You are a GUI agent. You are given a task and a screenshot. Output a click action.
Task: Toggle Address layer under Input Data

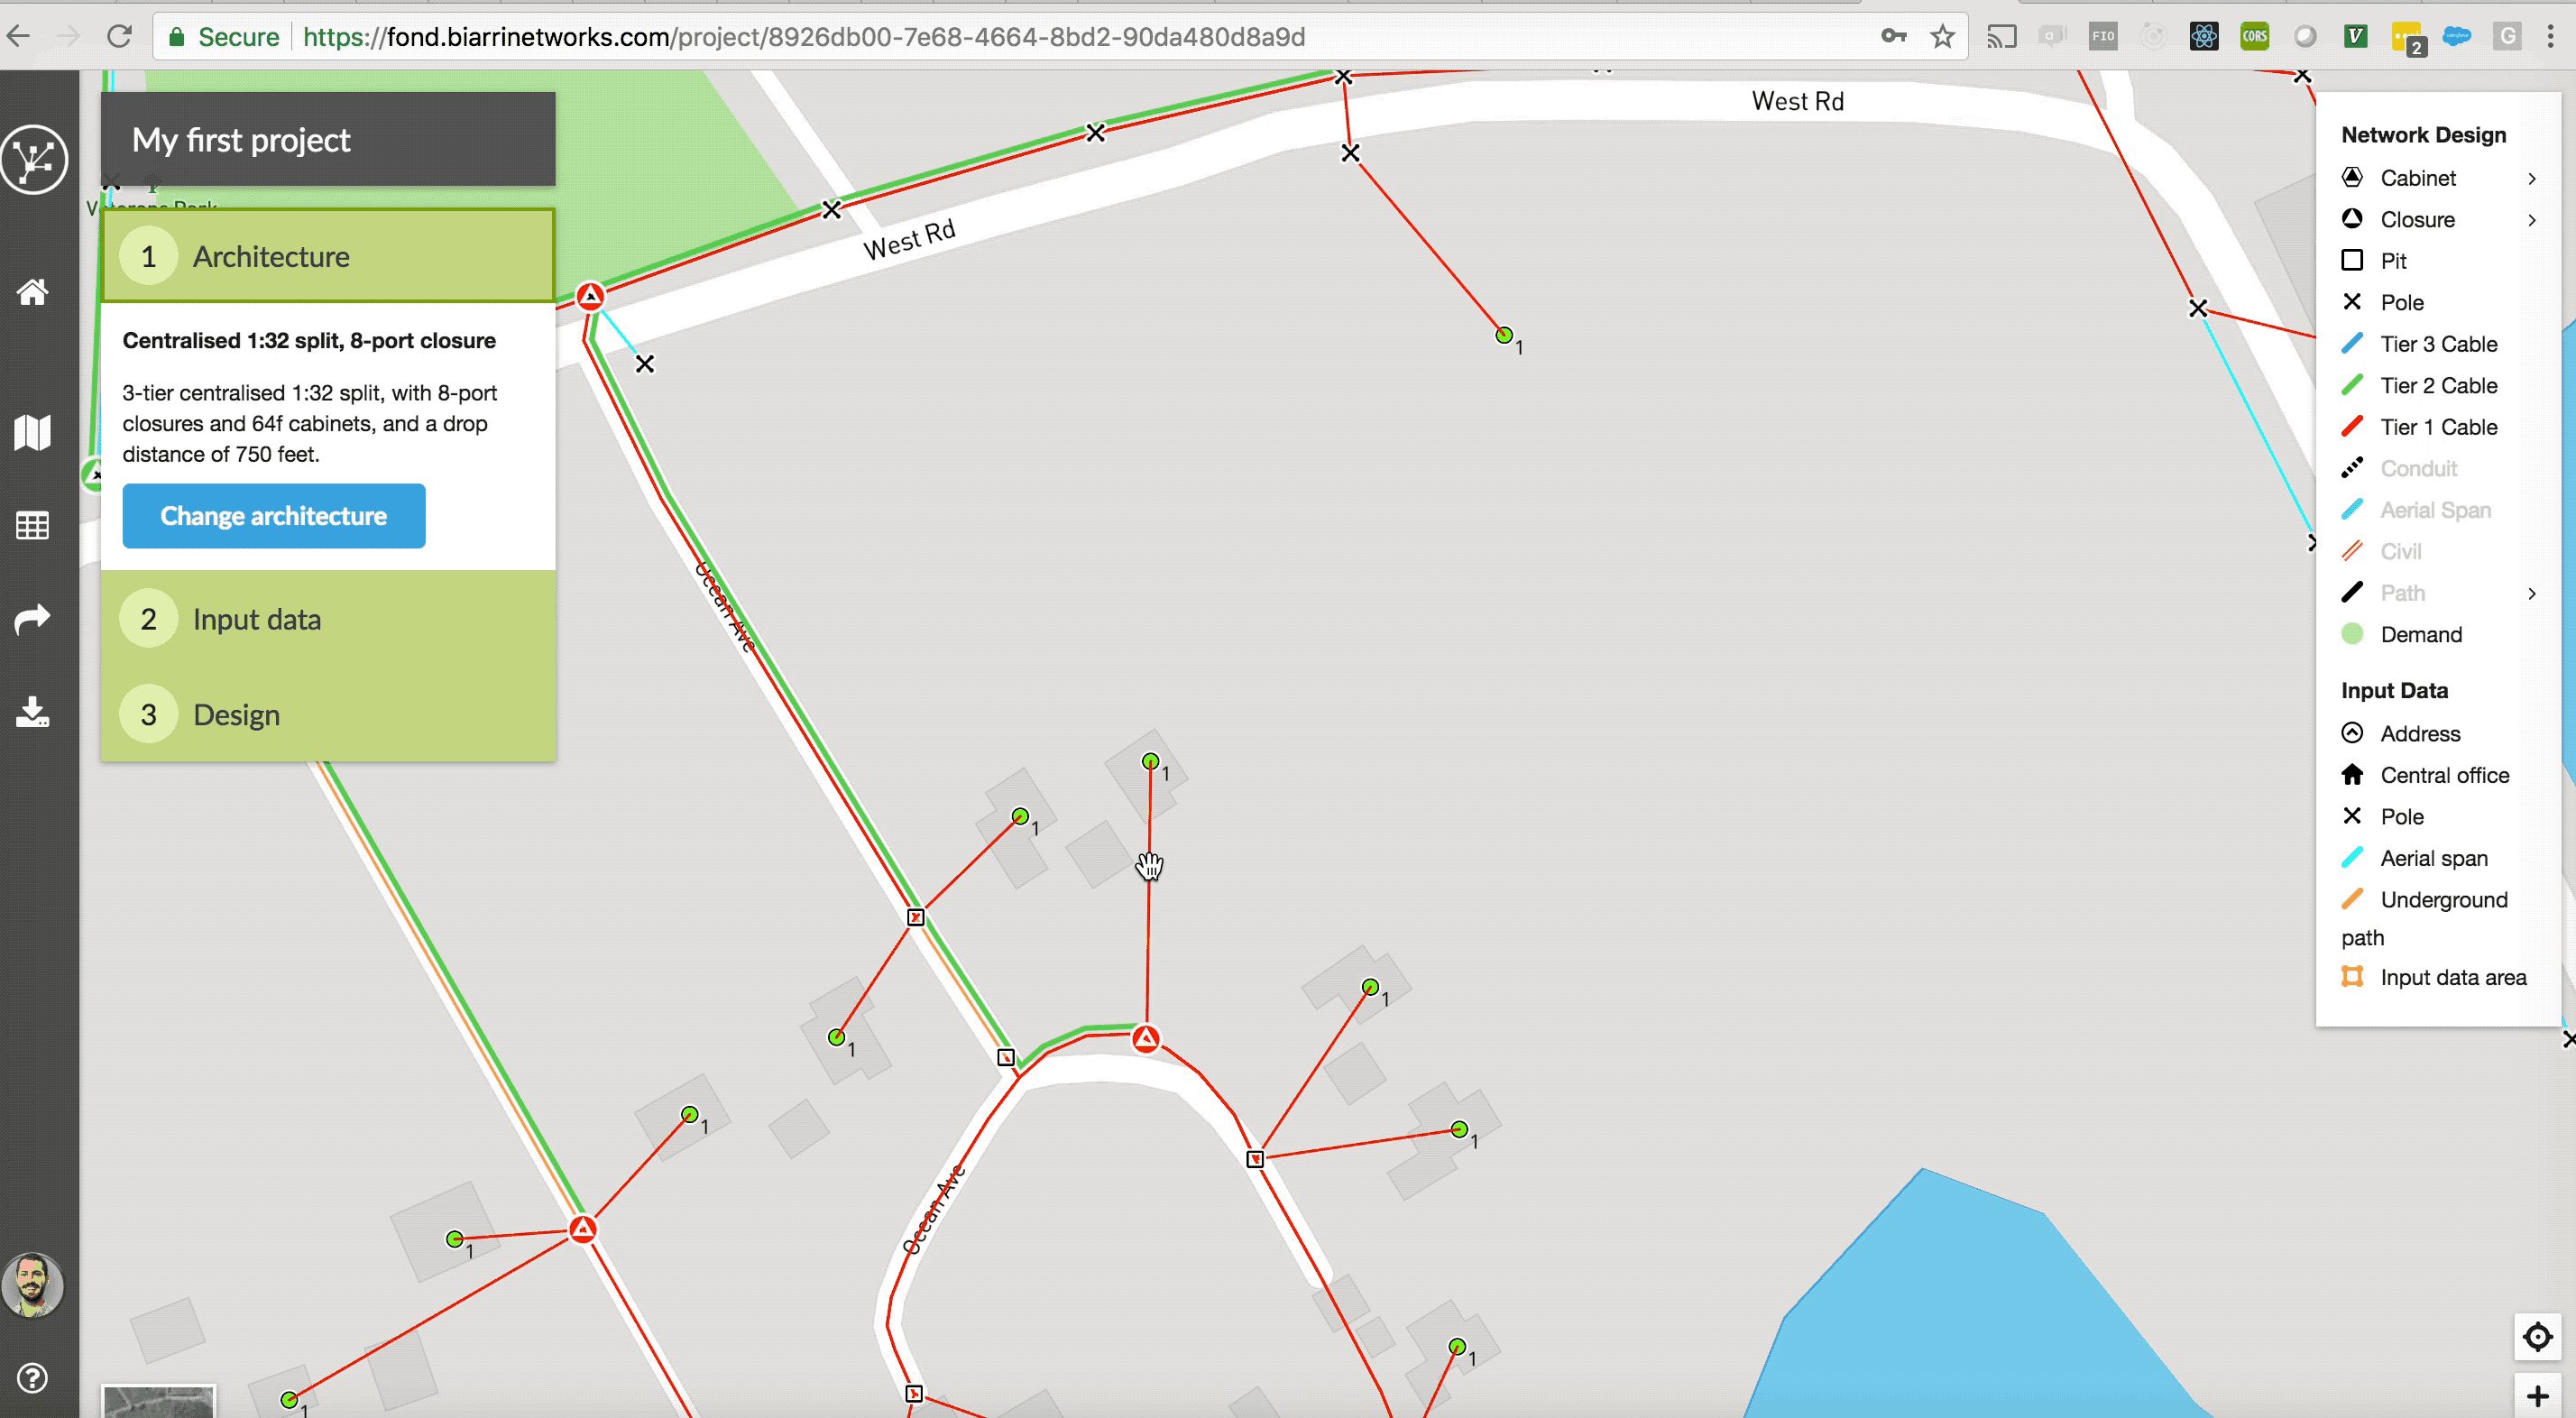(2419, 733)
